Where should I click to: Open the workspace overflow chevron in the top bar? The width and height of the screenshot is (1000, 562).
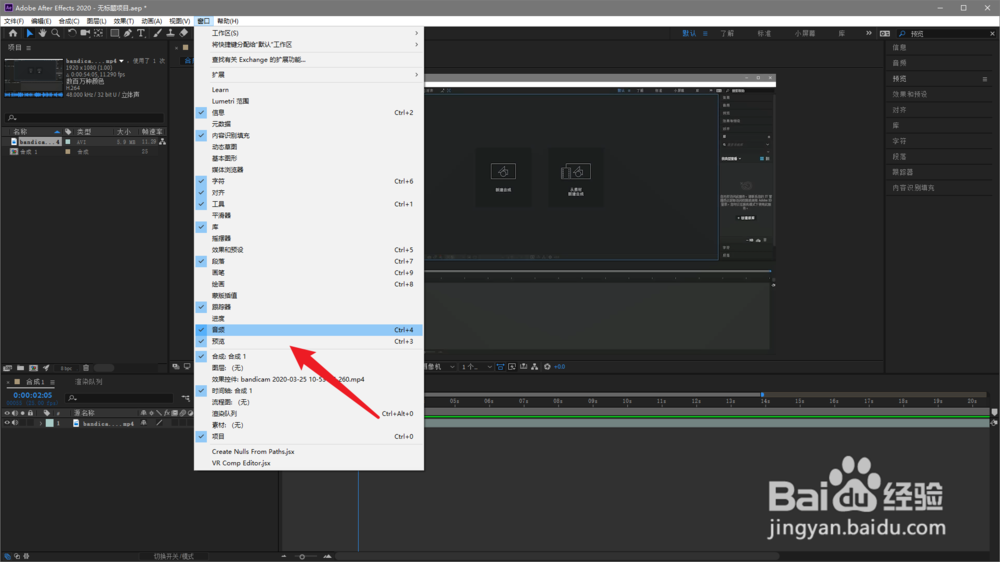[x=869, y=33]
